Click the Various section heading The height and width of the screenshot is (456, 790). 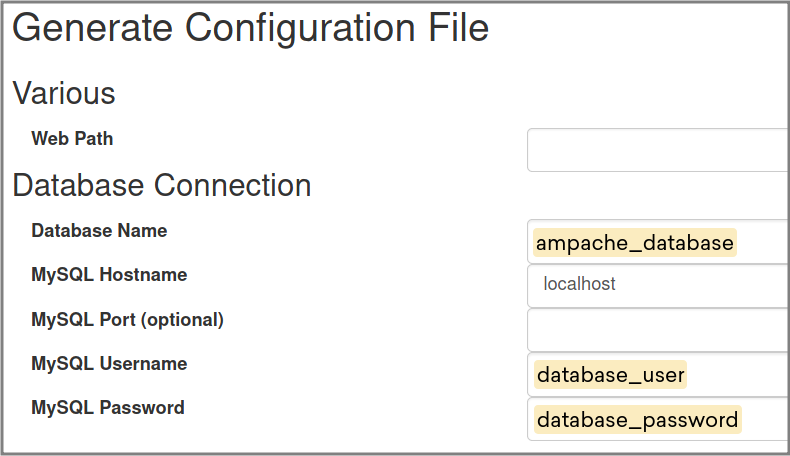(x=64, y=93)
